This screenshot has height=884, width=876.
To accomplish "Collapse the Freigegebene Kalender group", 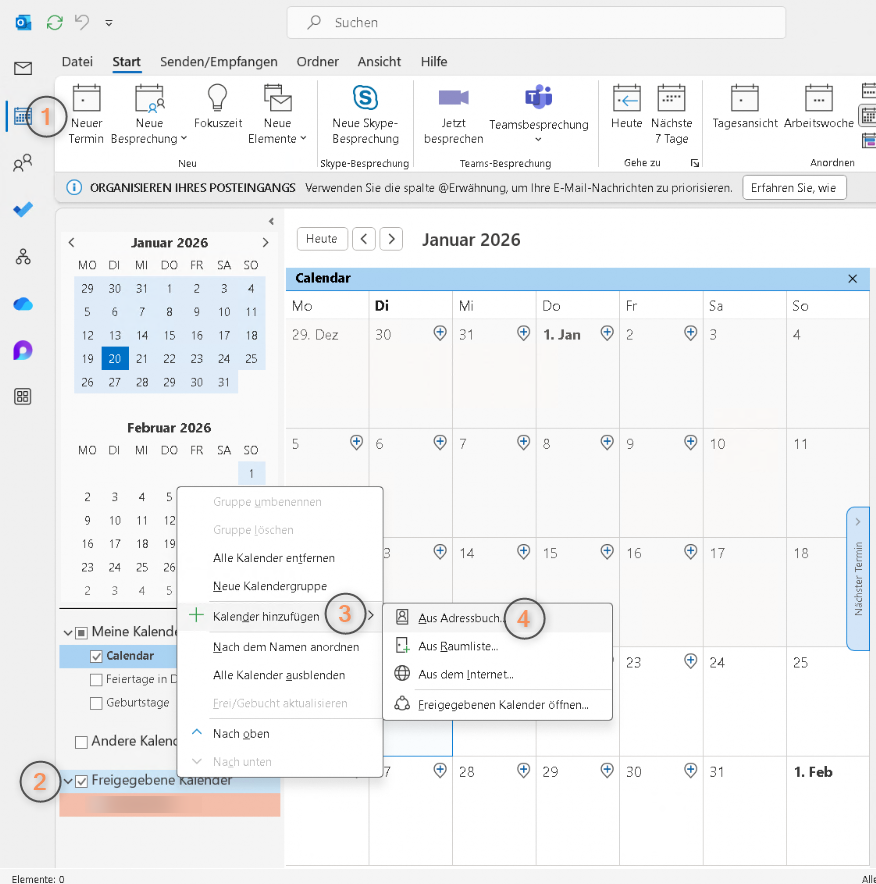I will pyautogui.click(x=67, y=781).
